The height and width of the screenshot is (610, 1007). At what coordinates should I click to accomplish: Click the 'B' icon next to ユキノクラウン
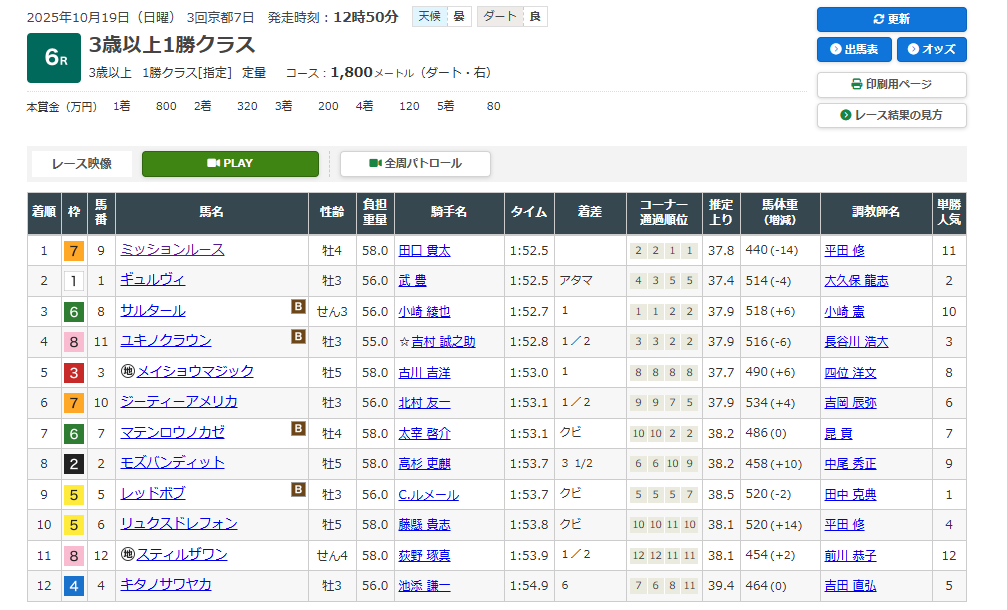298,338
